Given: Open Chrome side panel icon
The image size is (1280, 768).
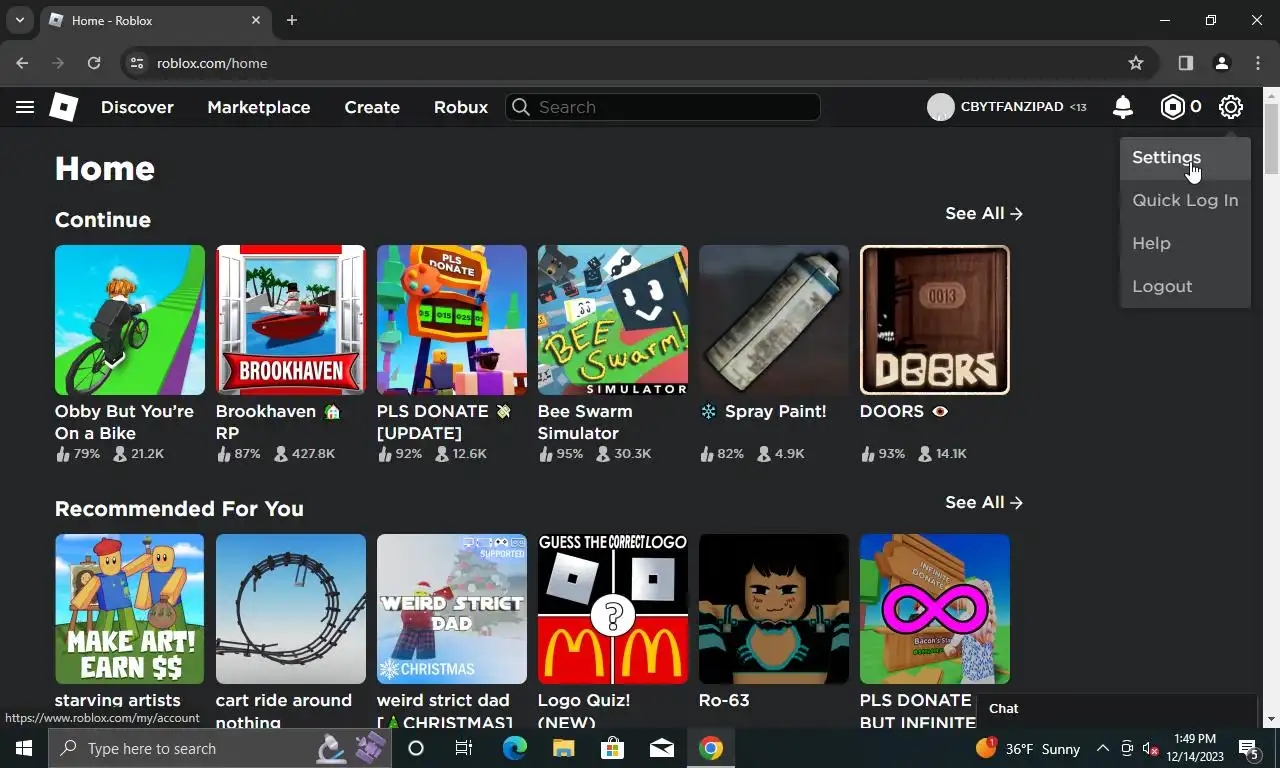Looking at the screenshot, I should click(x=1185, y=63).
